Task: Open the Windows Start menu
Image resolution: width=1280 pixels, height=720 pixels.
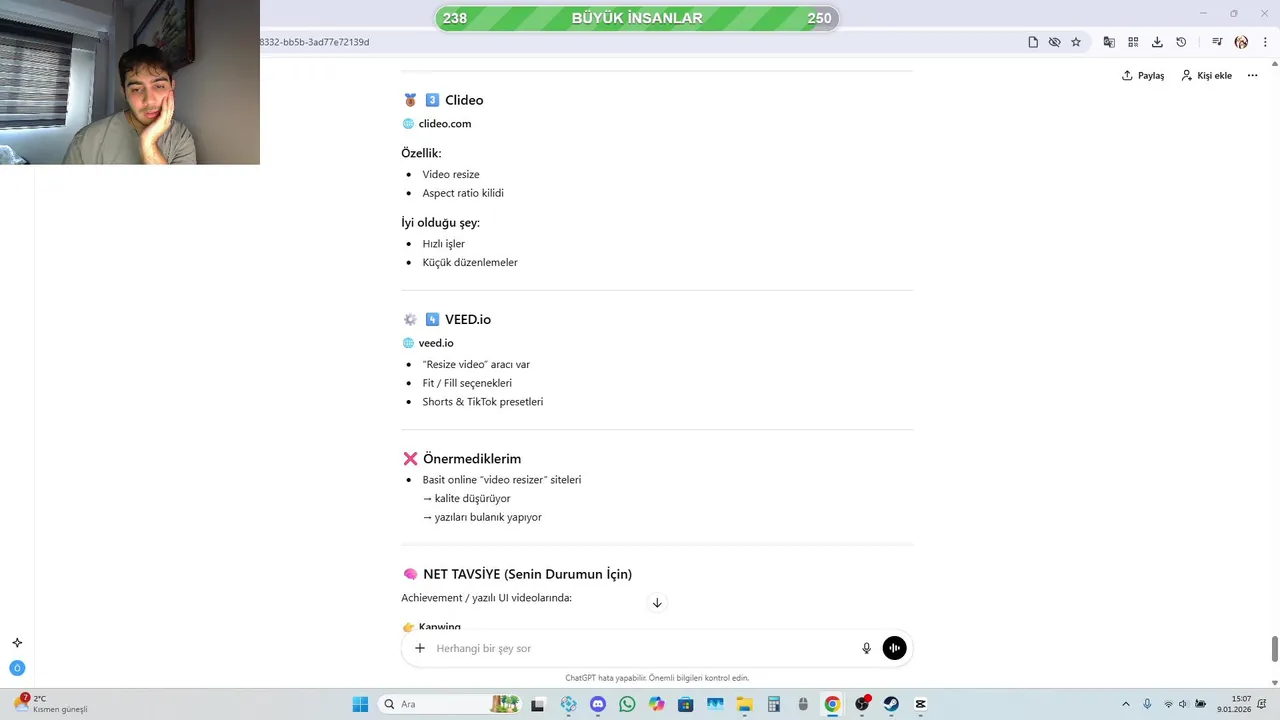Action: click(360, 704)
